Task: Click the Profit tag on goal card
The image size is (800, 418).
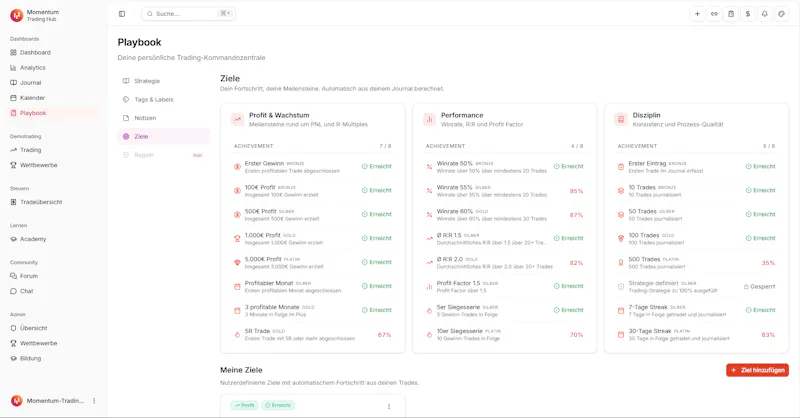Action: click(x=244, y=405)
